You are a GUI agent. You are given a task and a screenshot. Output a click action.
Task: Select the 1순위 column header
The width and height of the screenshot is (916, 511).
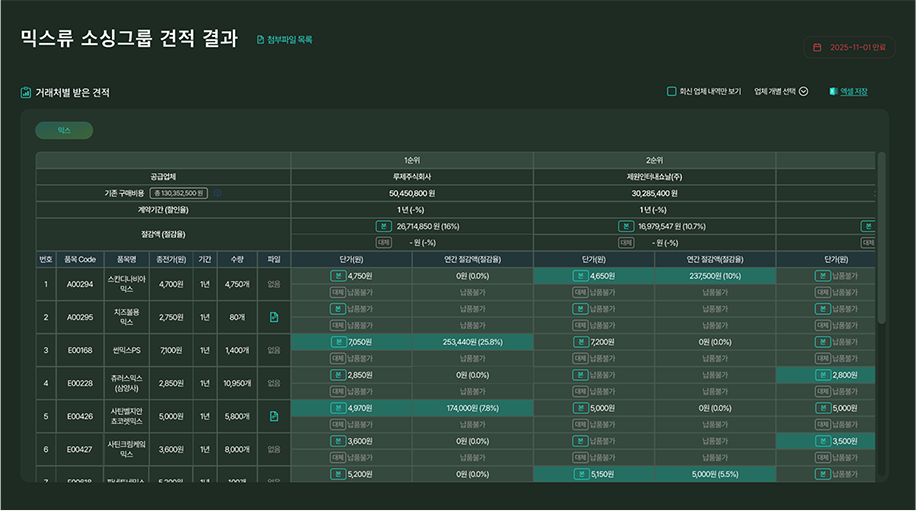[412, 160]
